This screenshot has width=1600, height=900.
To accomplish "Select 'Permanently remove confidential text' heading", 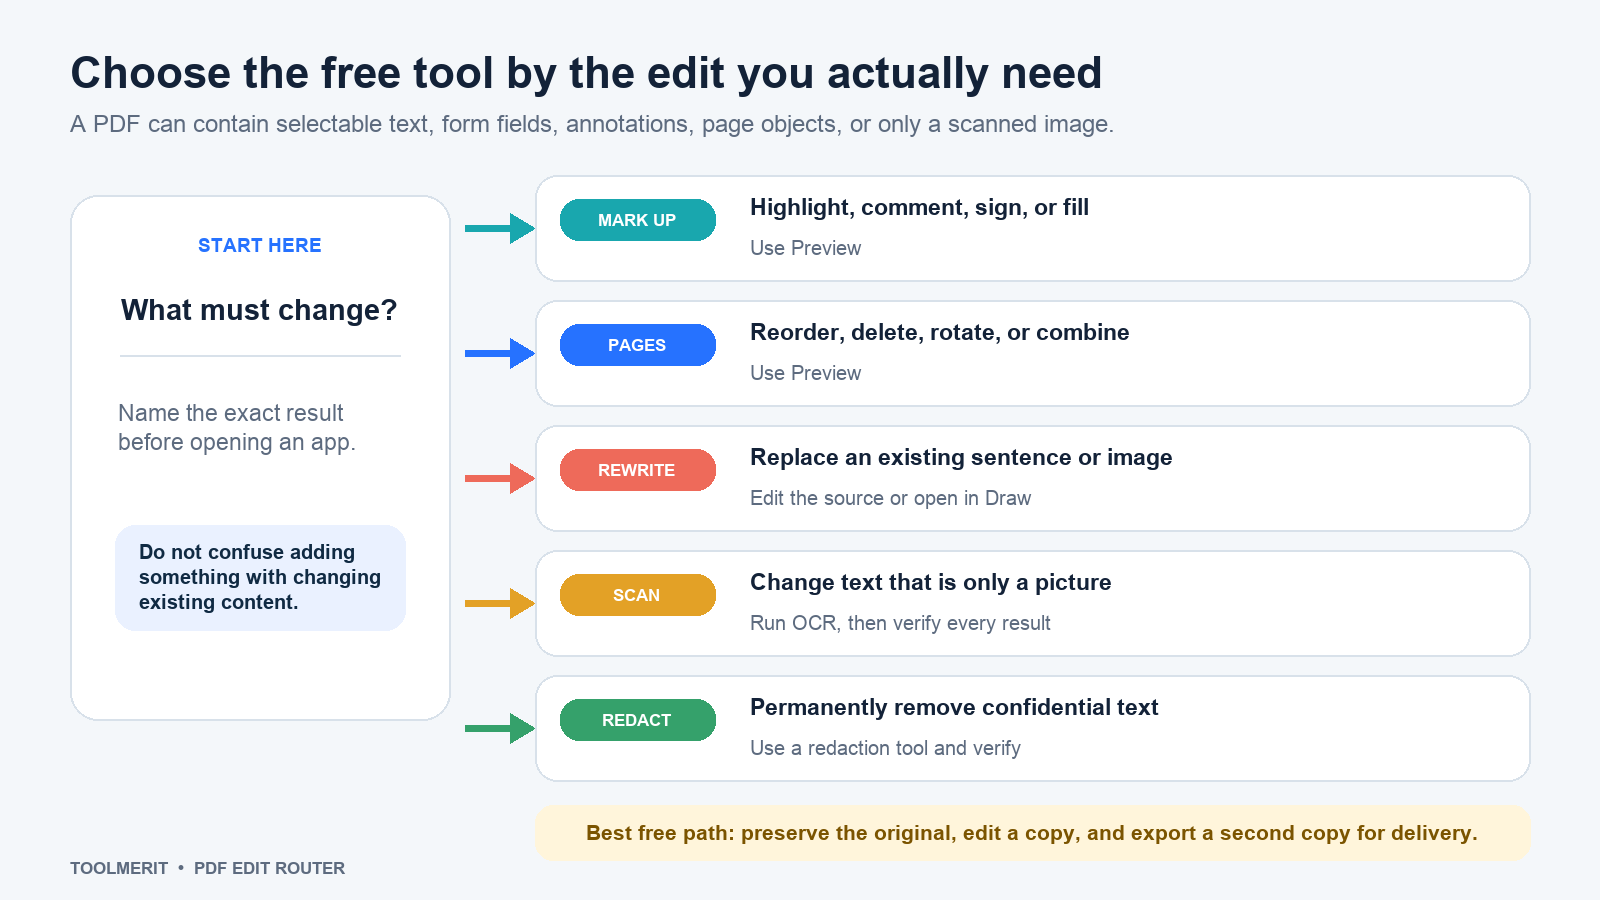I will click(954, 707).
